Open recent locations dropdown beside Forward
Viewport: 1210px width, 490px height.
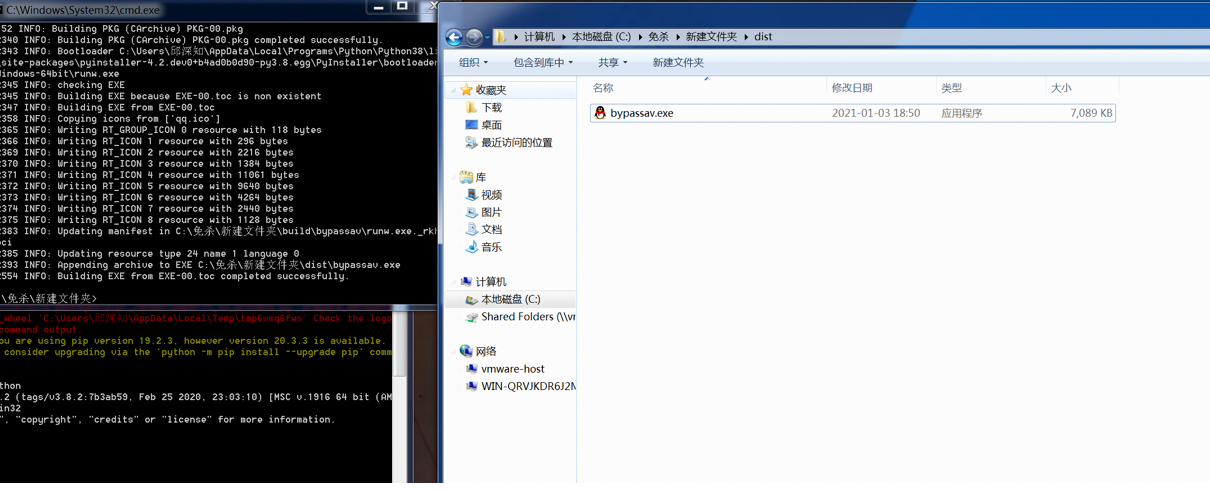coord(487,37)
